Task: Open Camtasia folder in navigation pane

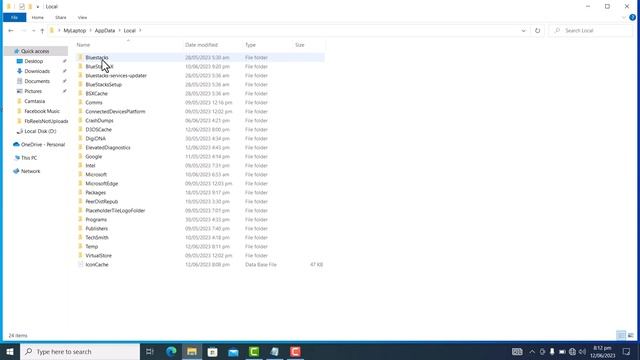Action: 35,101
